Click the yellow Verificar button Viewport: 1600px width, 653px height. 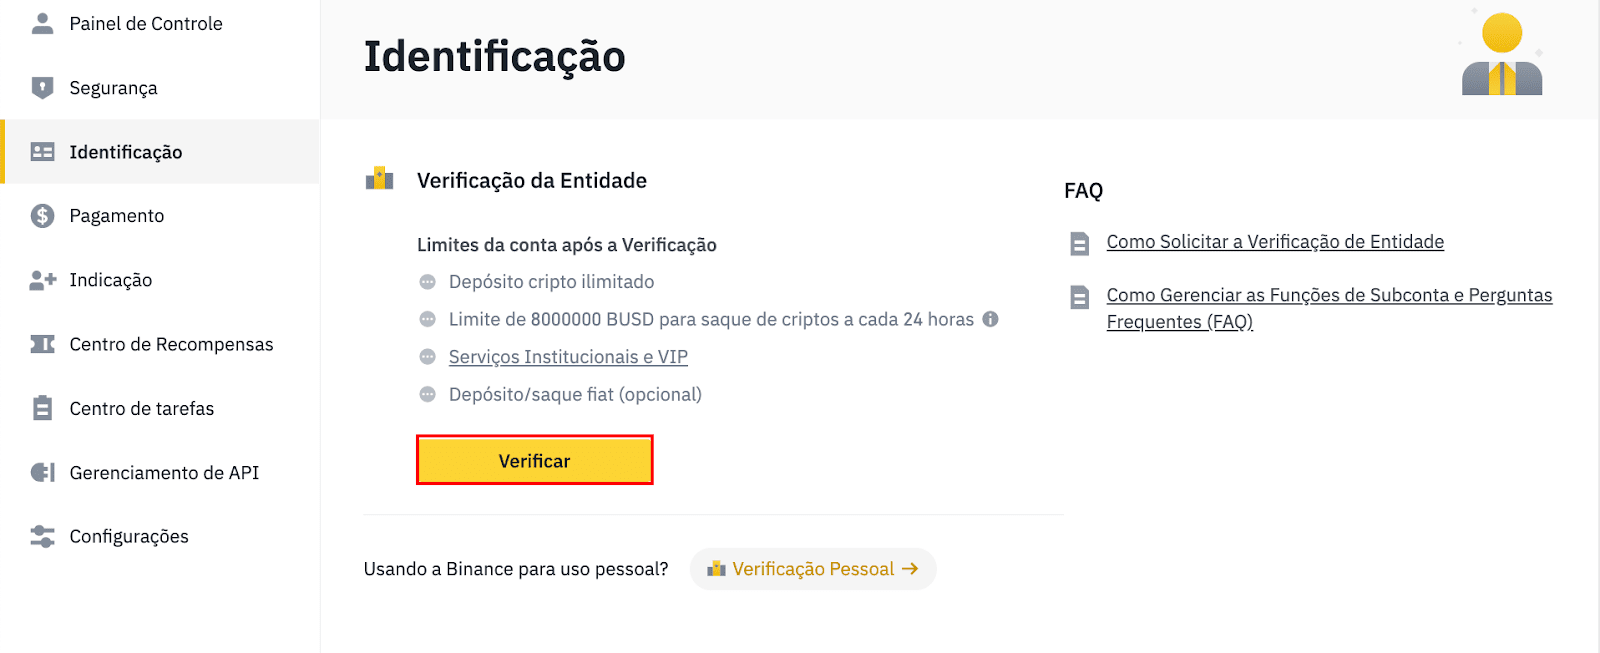[x=535, y=460]
